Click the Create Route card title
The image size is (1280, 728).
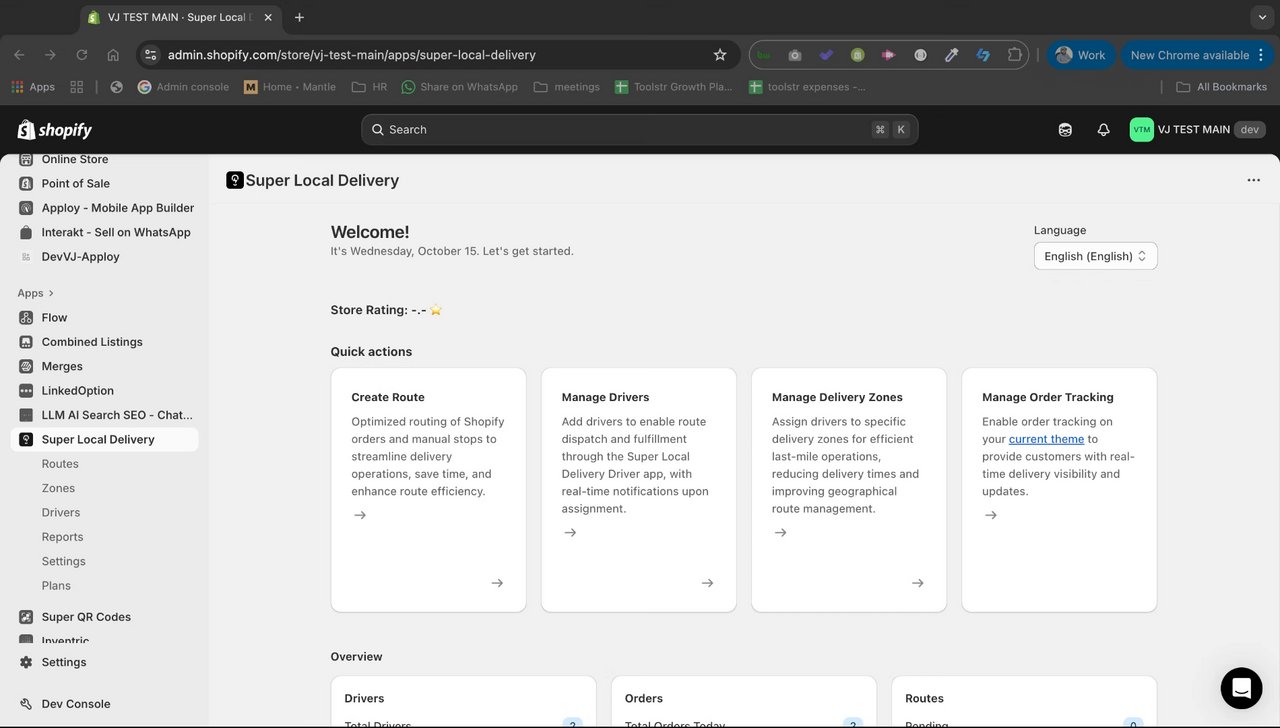(388, 397)
